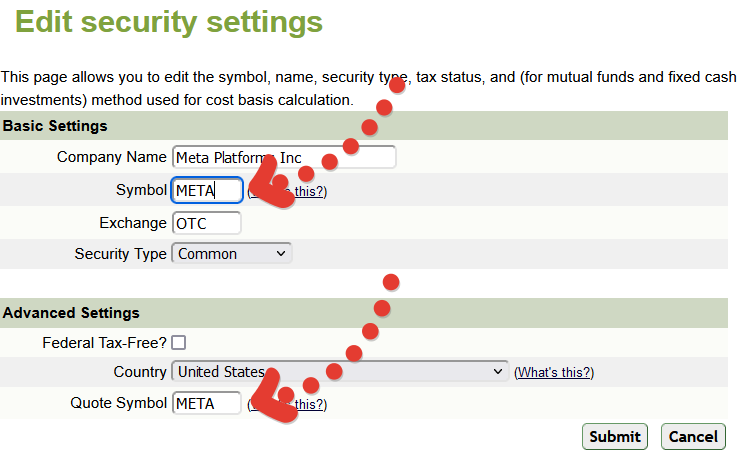Cancel editing the security settings
The width and height of the screenshot is (739, 467).
693,436
